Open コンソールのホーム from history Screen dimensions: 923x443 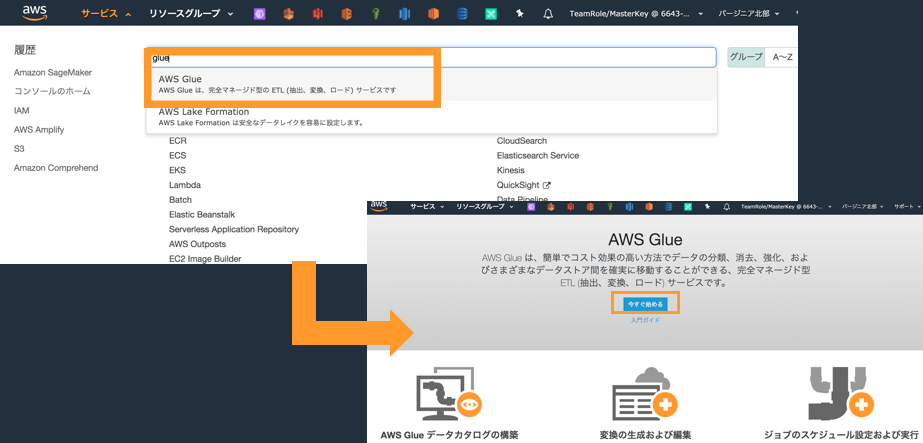52,91
